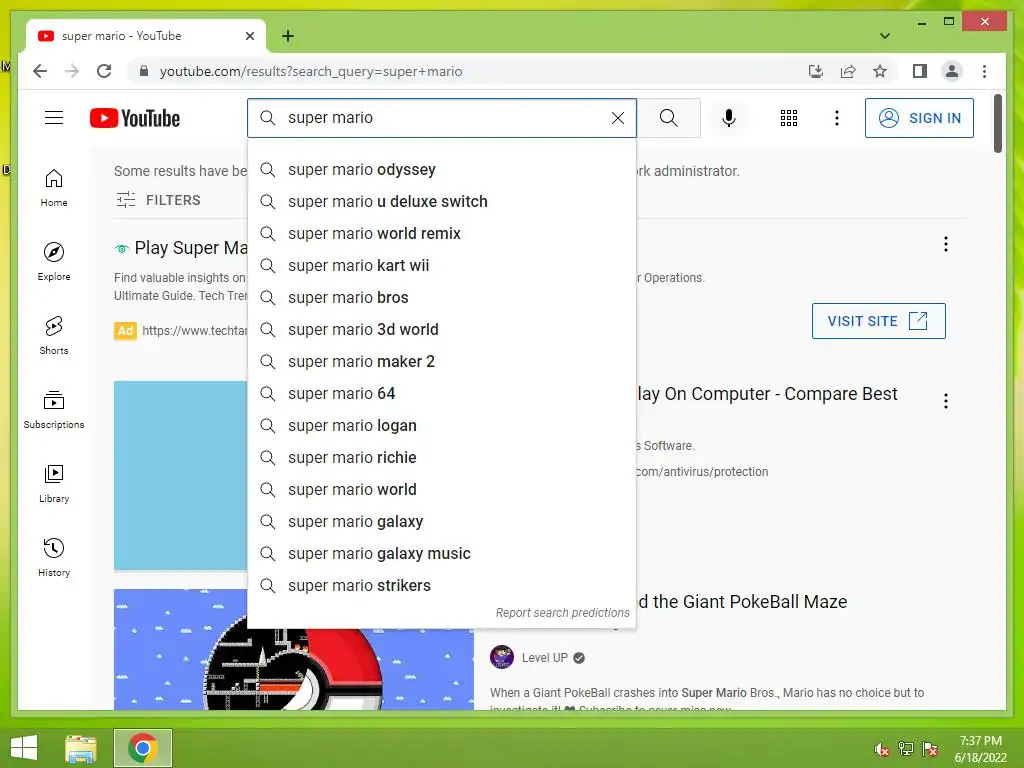Bookmark this page with the star icon
This screenshot has height=768, width=1024.
[x=880, y=71]
